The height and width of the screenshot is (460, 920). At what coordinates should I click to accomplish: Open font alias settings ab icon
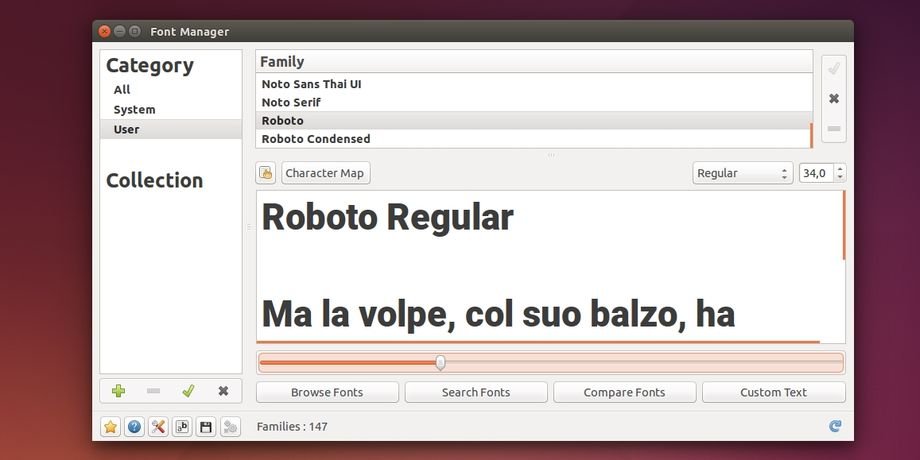point(182,427)
